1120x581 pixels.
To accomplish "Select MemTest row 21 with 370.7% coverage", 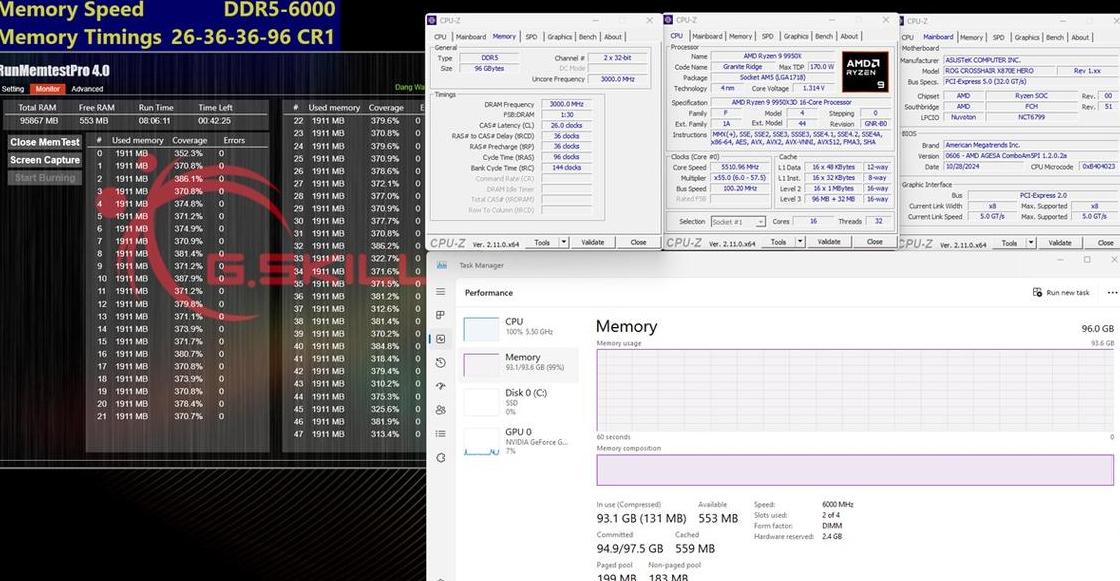I will [179, 416].
